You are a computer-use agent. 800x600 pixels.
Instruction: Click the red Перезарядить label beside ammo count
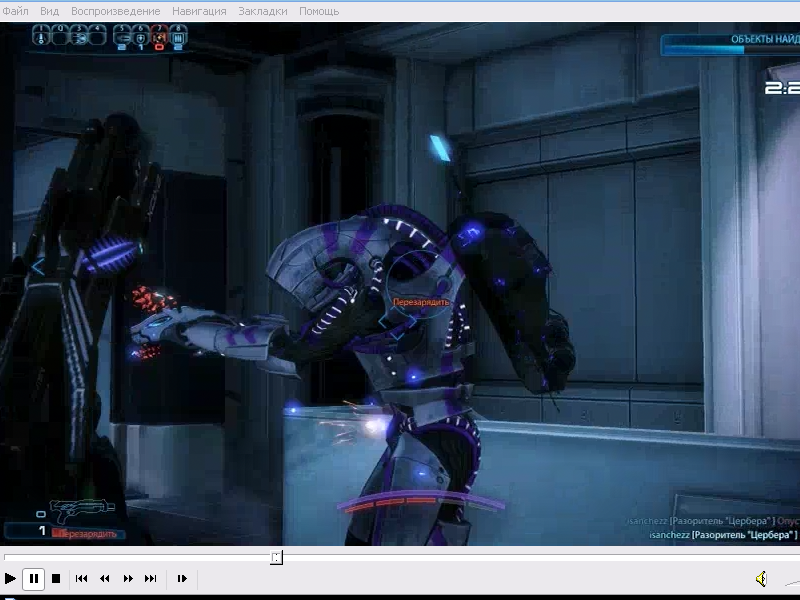coord(87,534)
